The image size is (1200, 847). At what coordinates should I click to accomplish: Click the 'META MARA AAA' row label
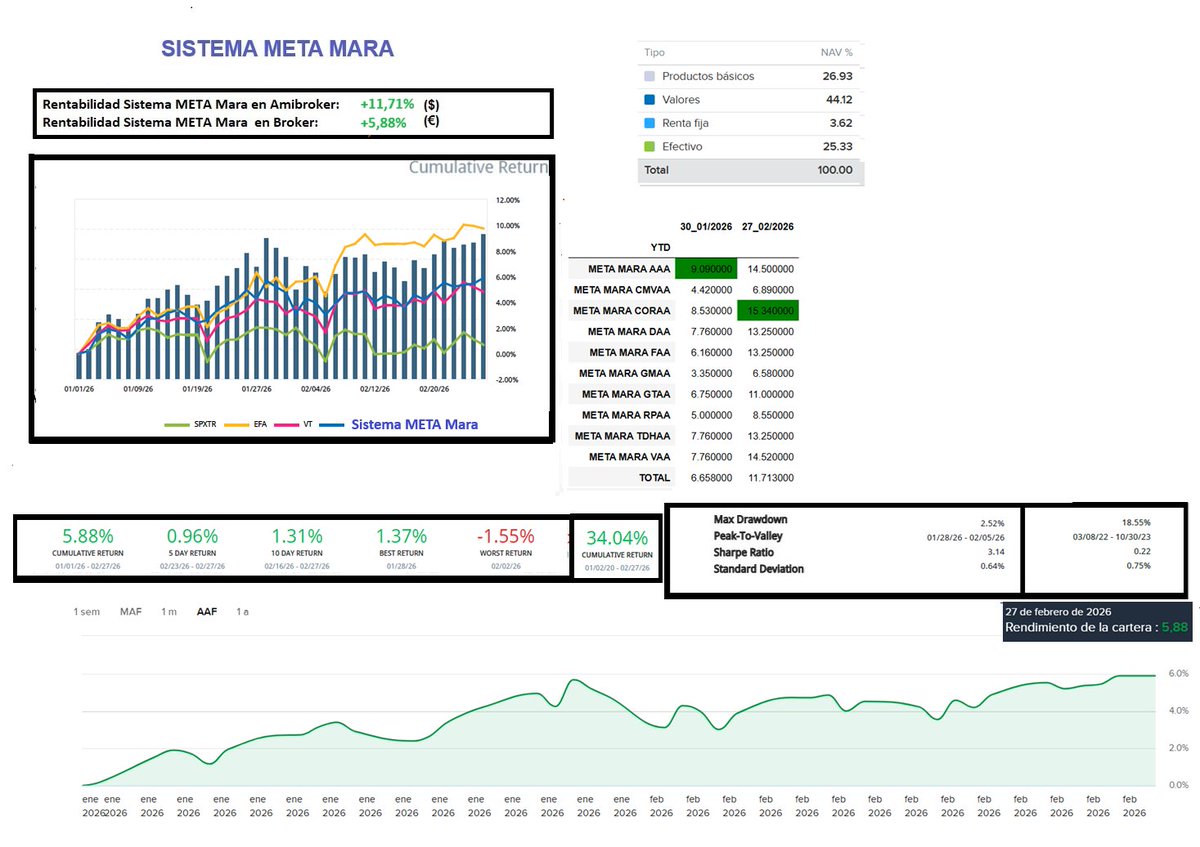629,269
